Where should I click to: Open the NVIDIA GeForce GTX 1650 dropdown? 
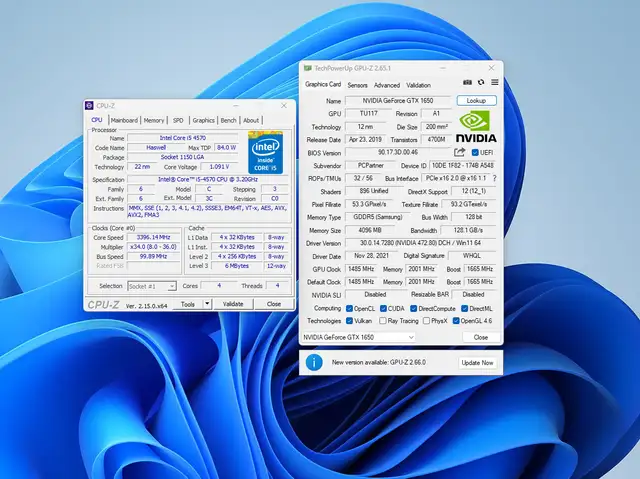[x=358, y=337]
